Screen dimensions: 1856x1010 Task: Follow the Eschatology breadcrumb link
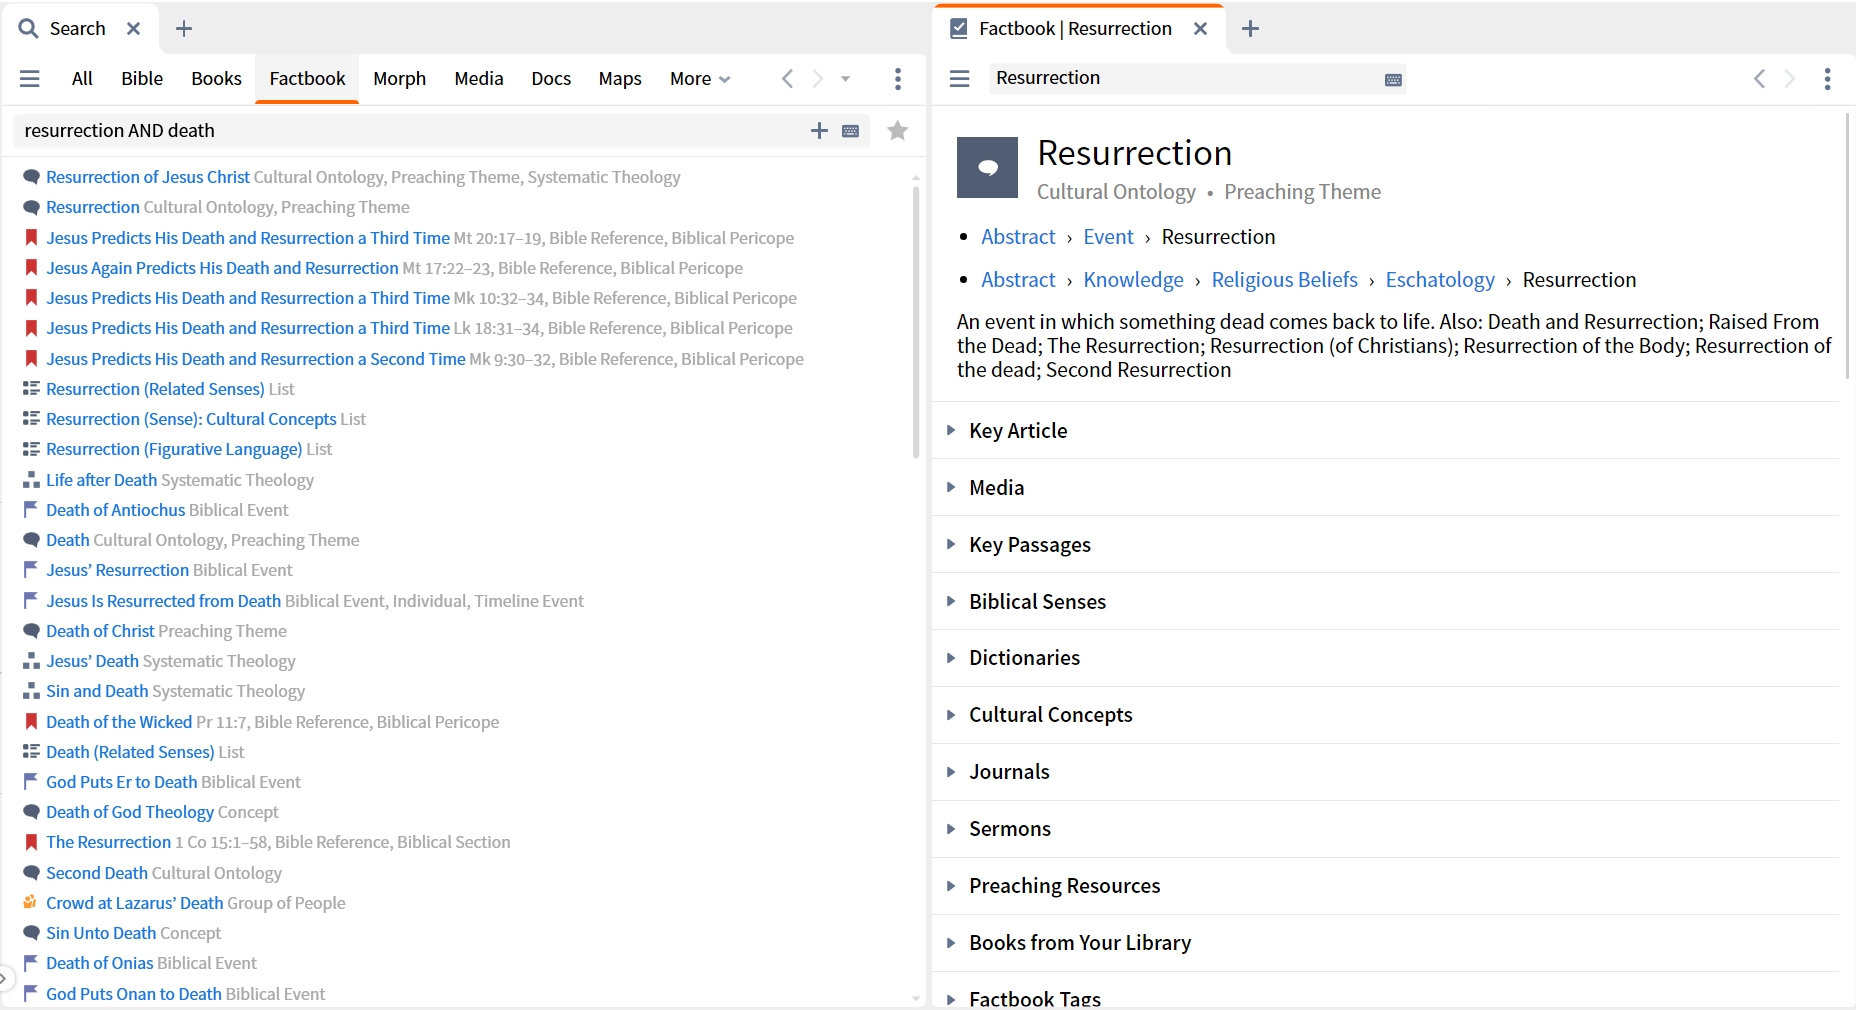[1440, 280]
